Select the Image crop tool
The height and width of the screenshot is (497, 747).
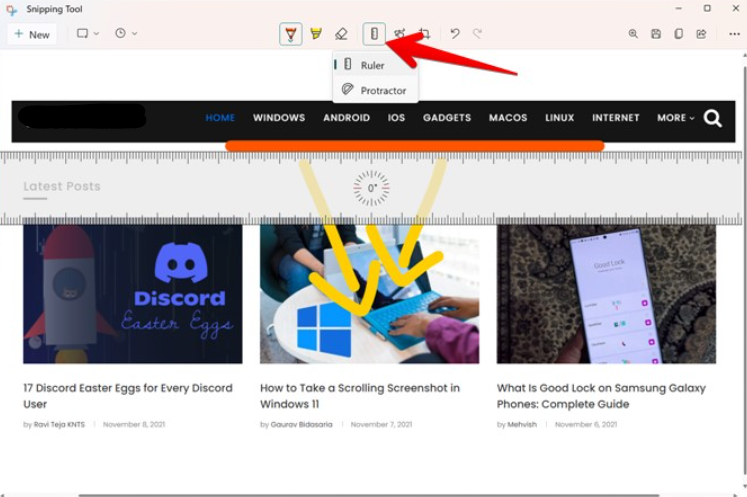tap(424, 34)
